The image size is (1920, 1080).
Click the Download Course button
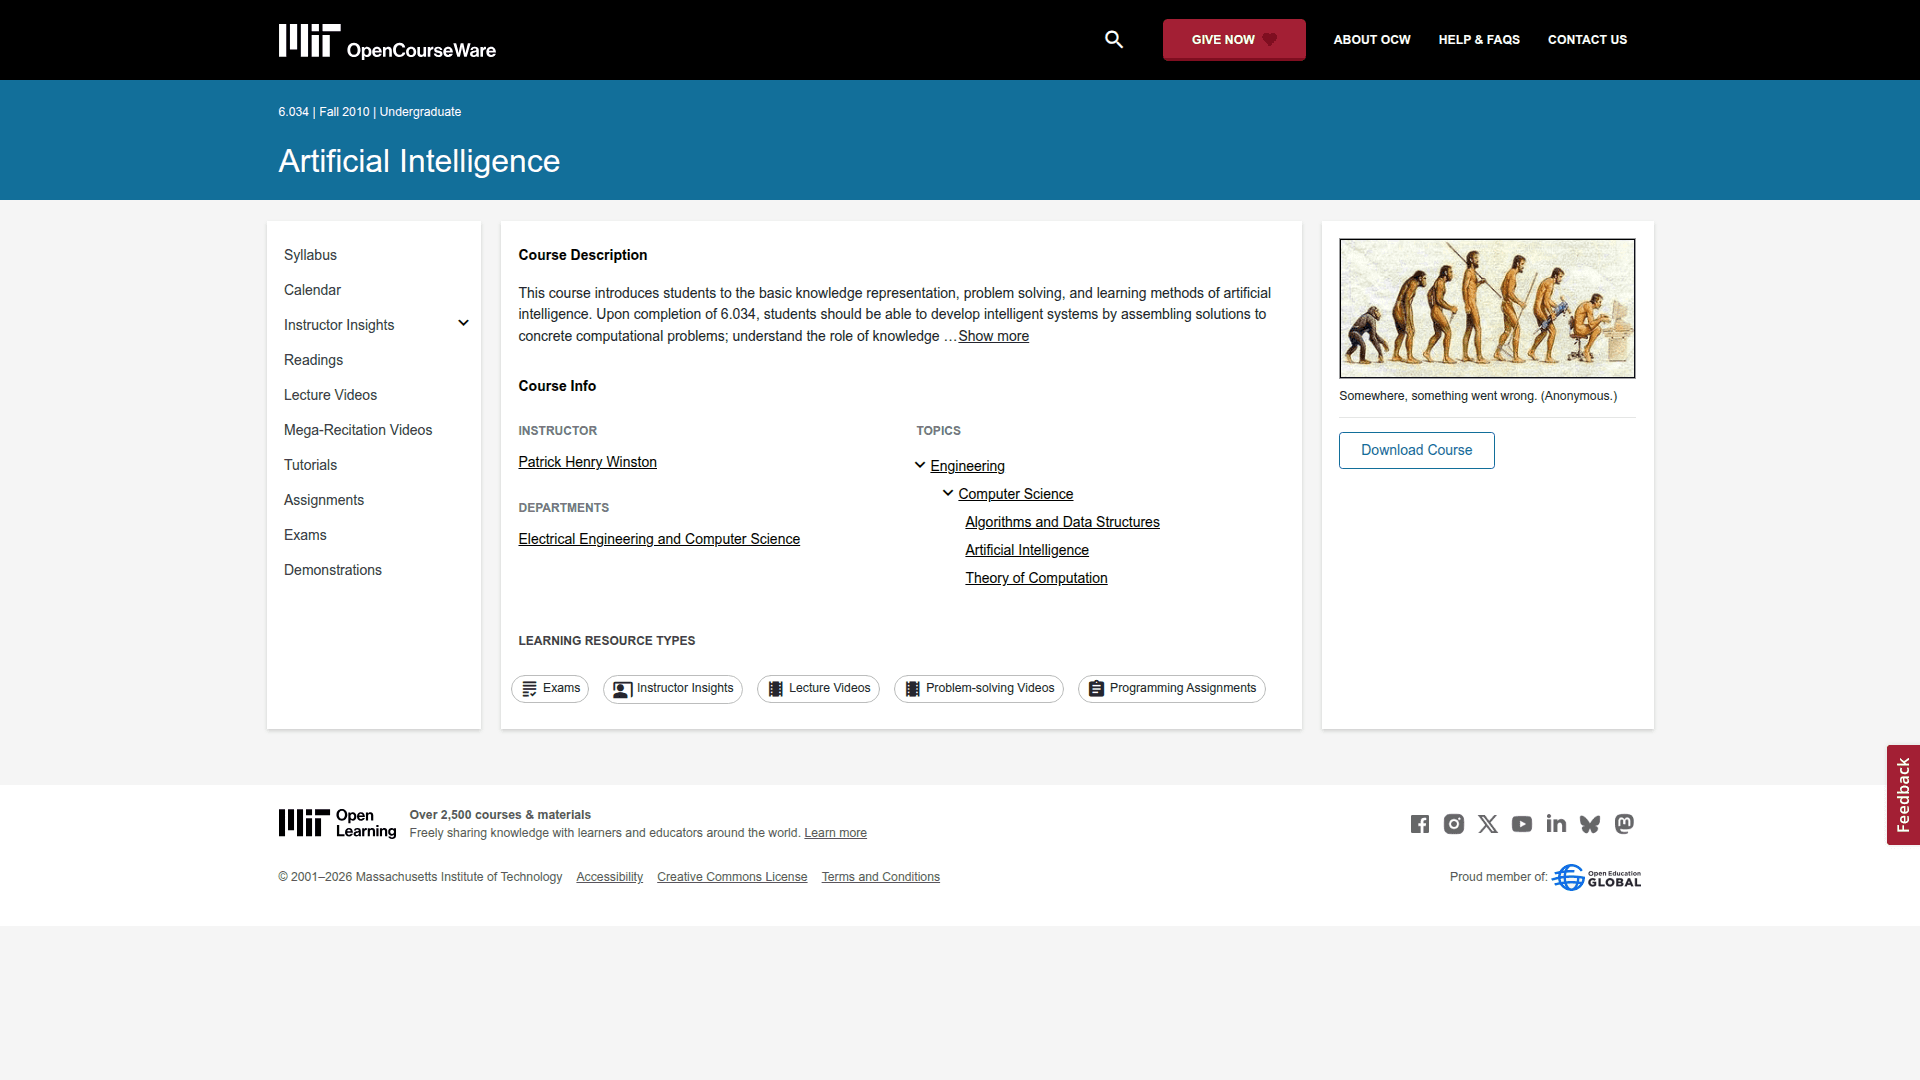(x=1416, y=450)
